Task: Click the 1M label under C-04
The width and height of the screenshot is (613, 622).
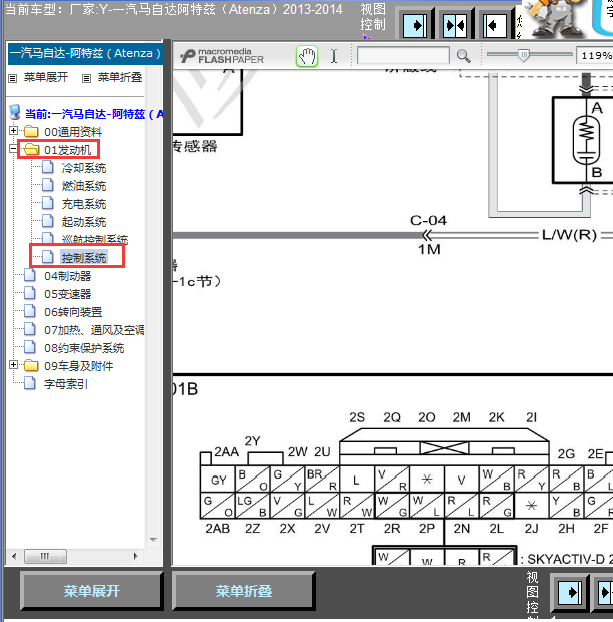Action: 429,250
